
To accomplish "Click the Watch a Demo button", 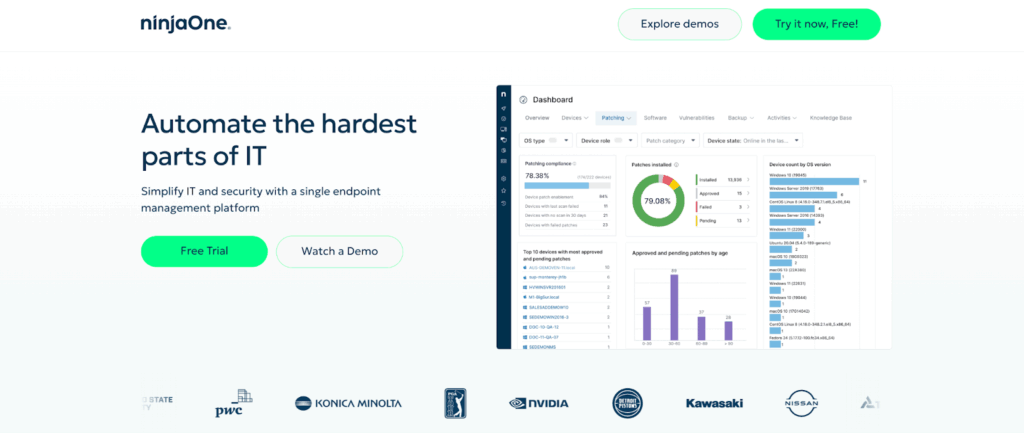I will point(339,251).
